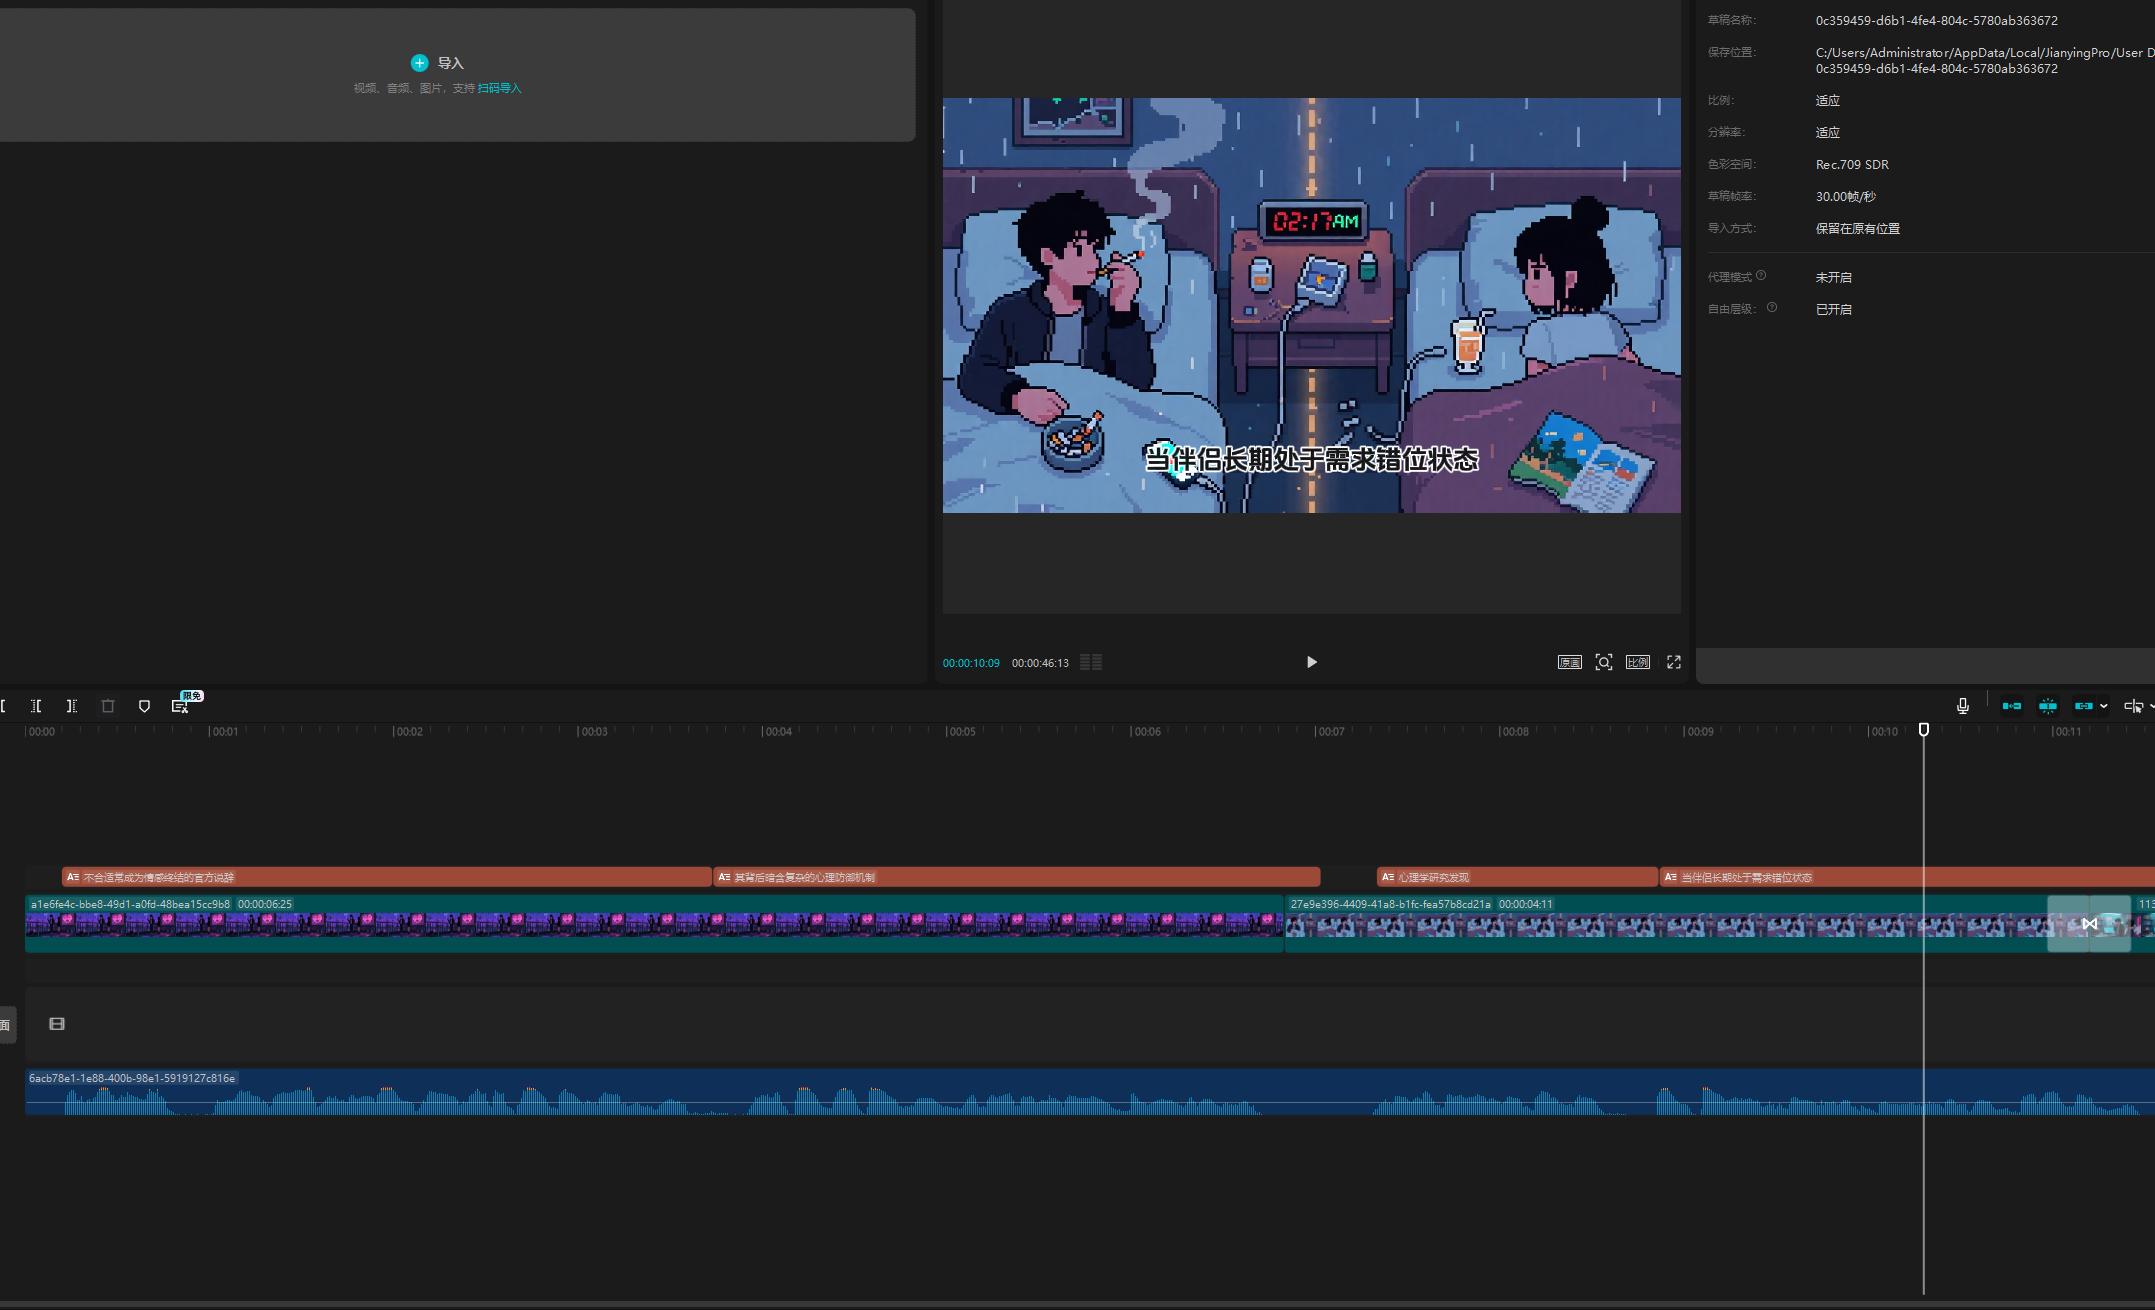2155x1310 pixels.
Task: Enter fullscreen preview mode
Action: point(1673,662)
